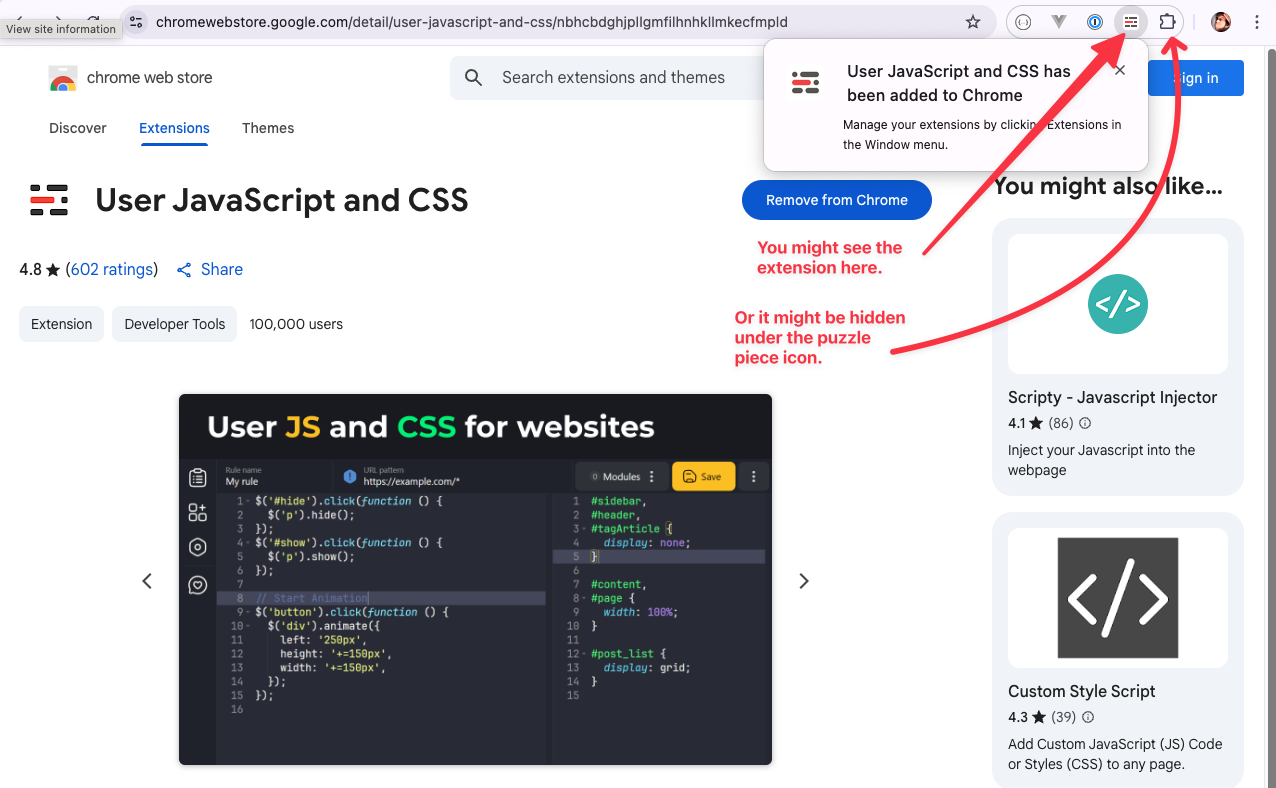Click the Sign in button
This screenshot has width=1276, height=788.
point(1196,78)
